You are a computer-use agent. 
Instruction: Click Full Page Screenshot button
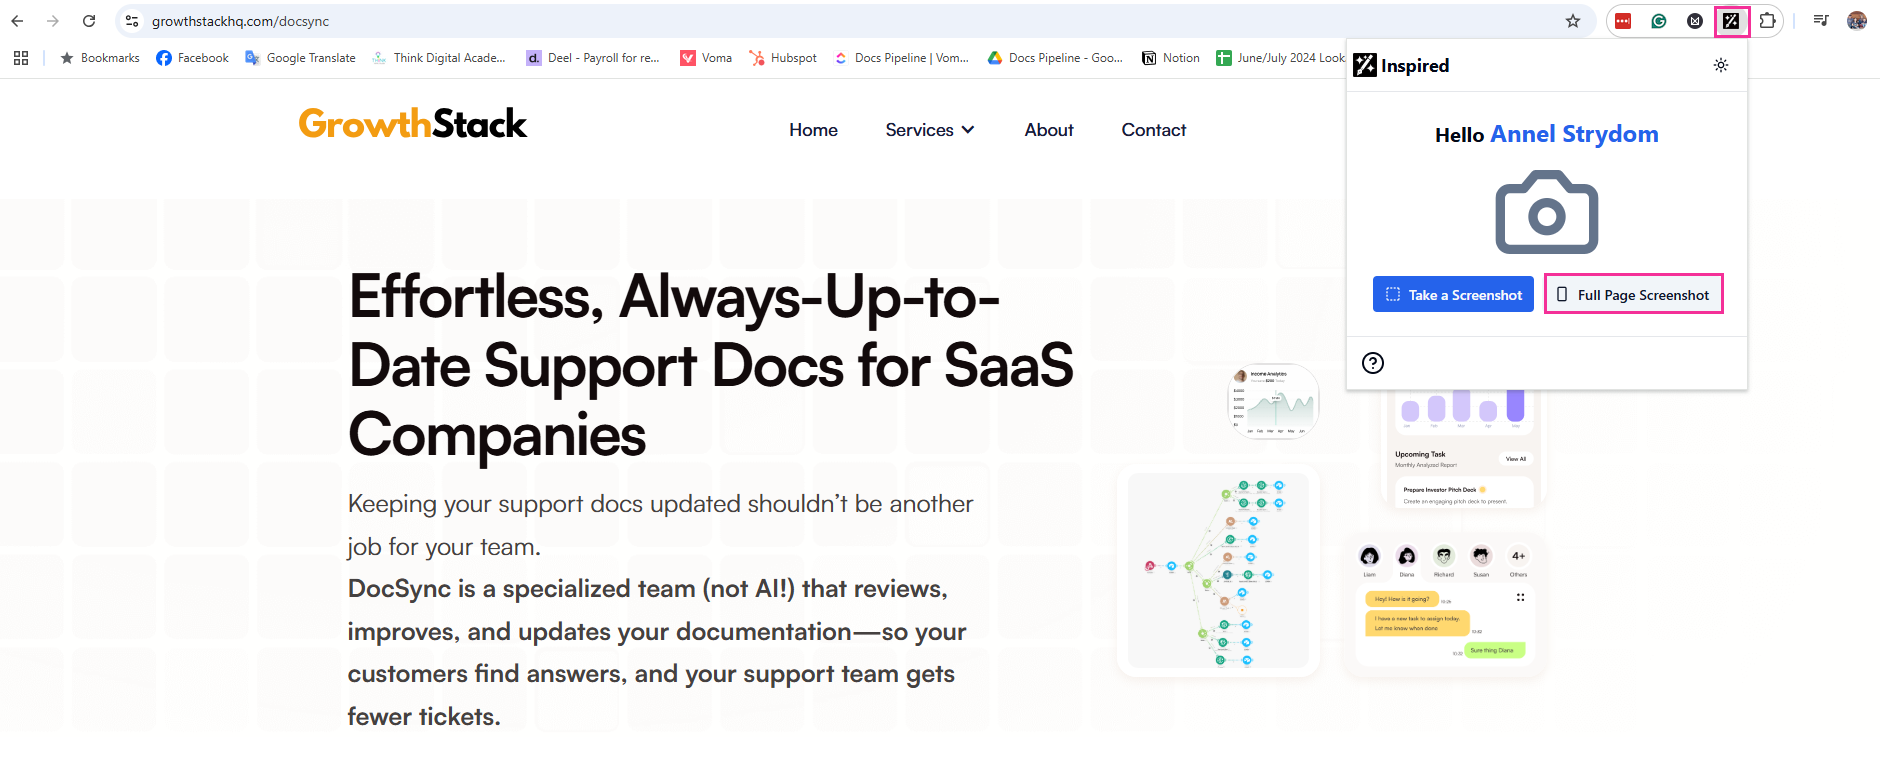tap(1634, 294)
